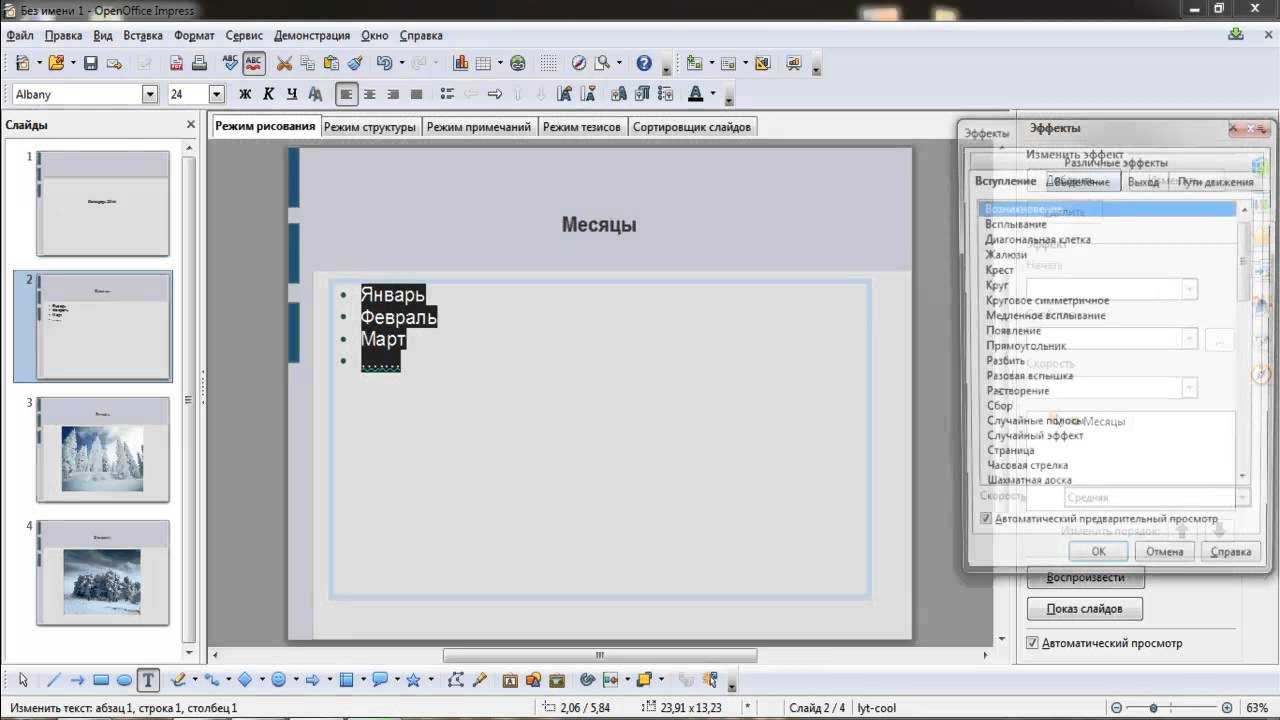1280x720 pixels.
Task: Open the Undo history dropdown arrow
Action: 402,63
